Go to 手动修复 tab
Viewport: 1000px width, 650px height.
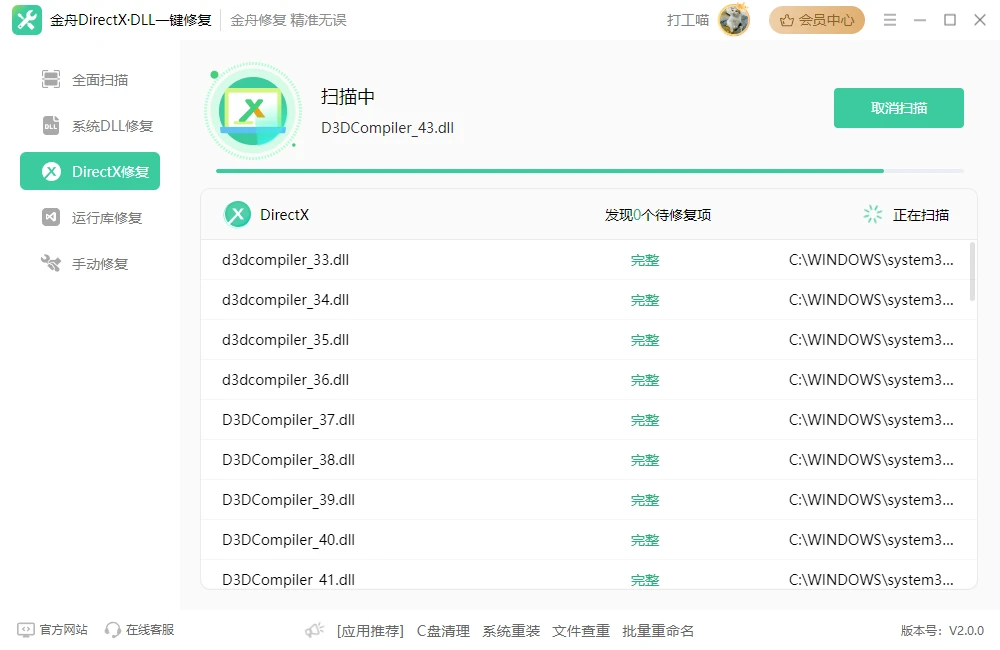point(90,263)
